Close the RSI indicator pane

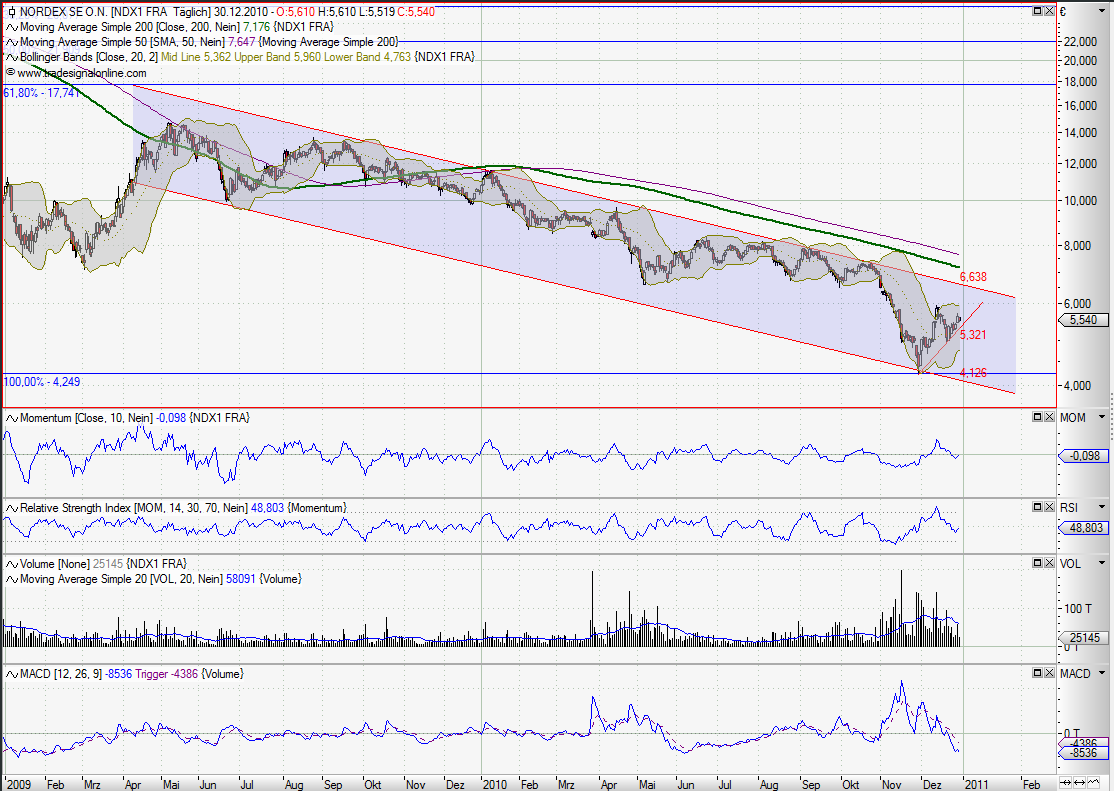pos(1049,507)
